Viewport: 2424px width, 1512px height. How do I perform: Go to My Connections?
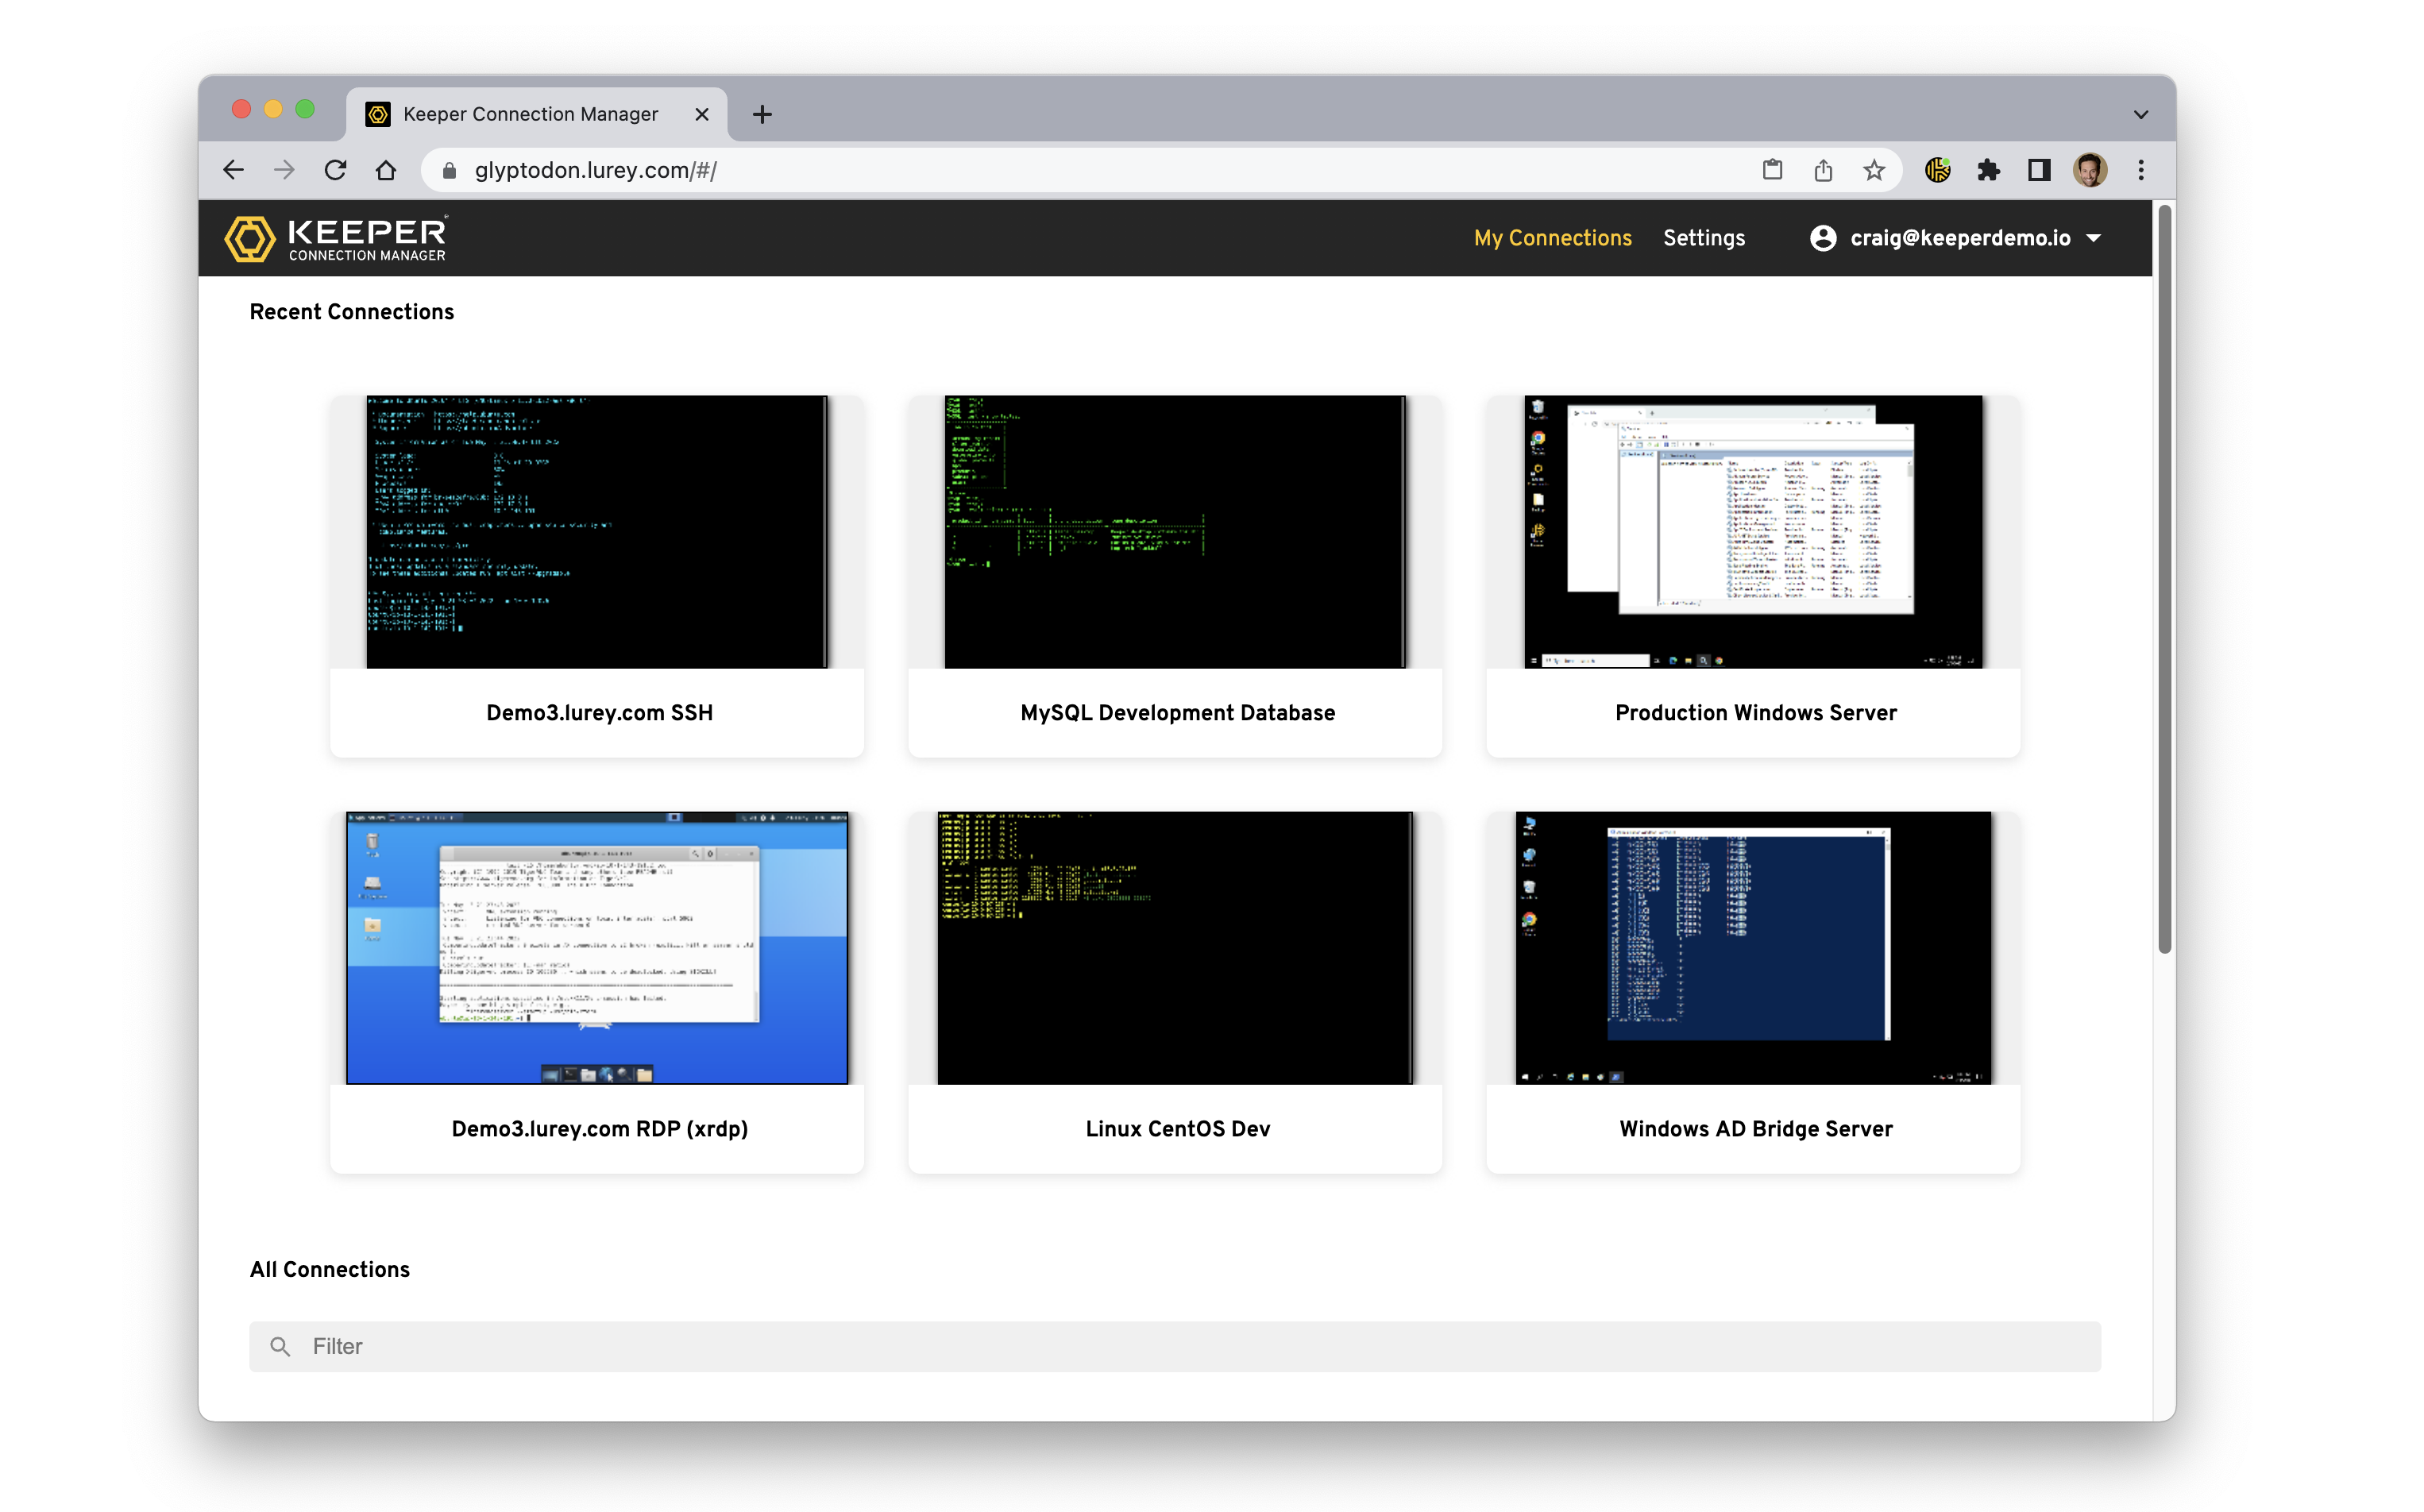click(x=1552, y=238)
